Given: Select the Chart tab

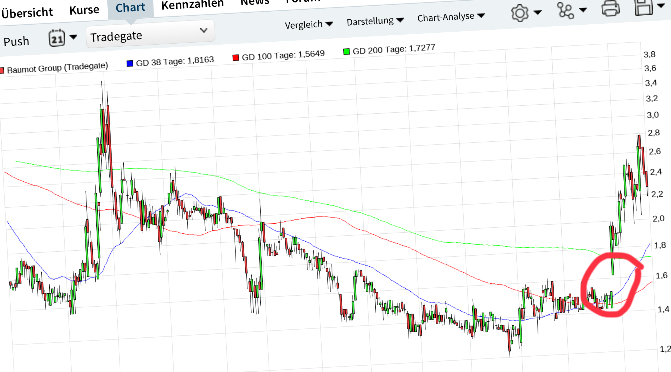Looking at the screenshot, I should coord(130,8).
